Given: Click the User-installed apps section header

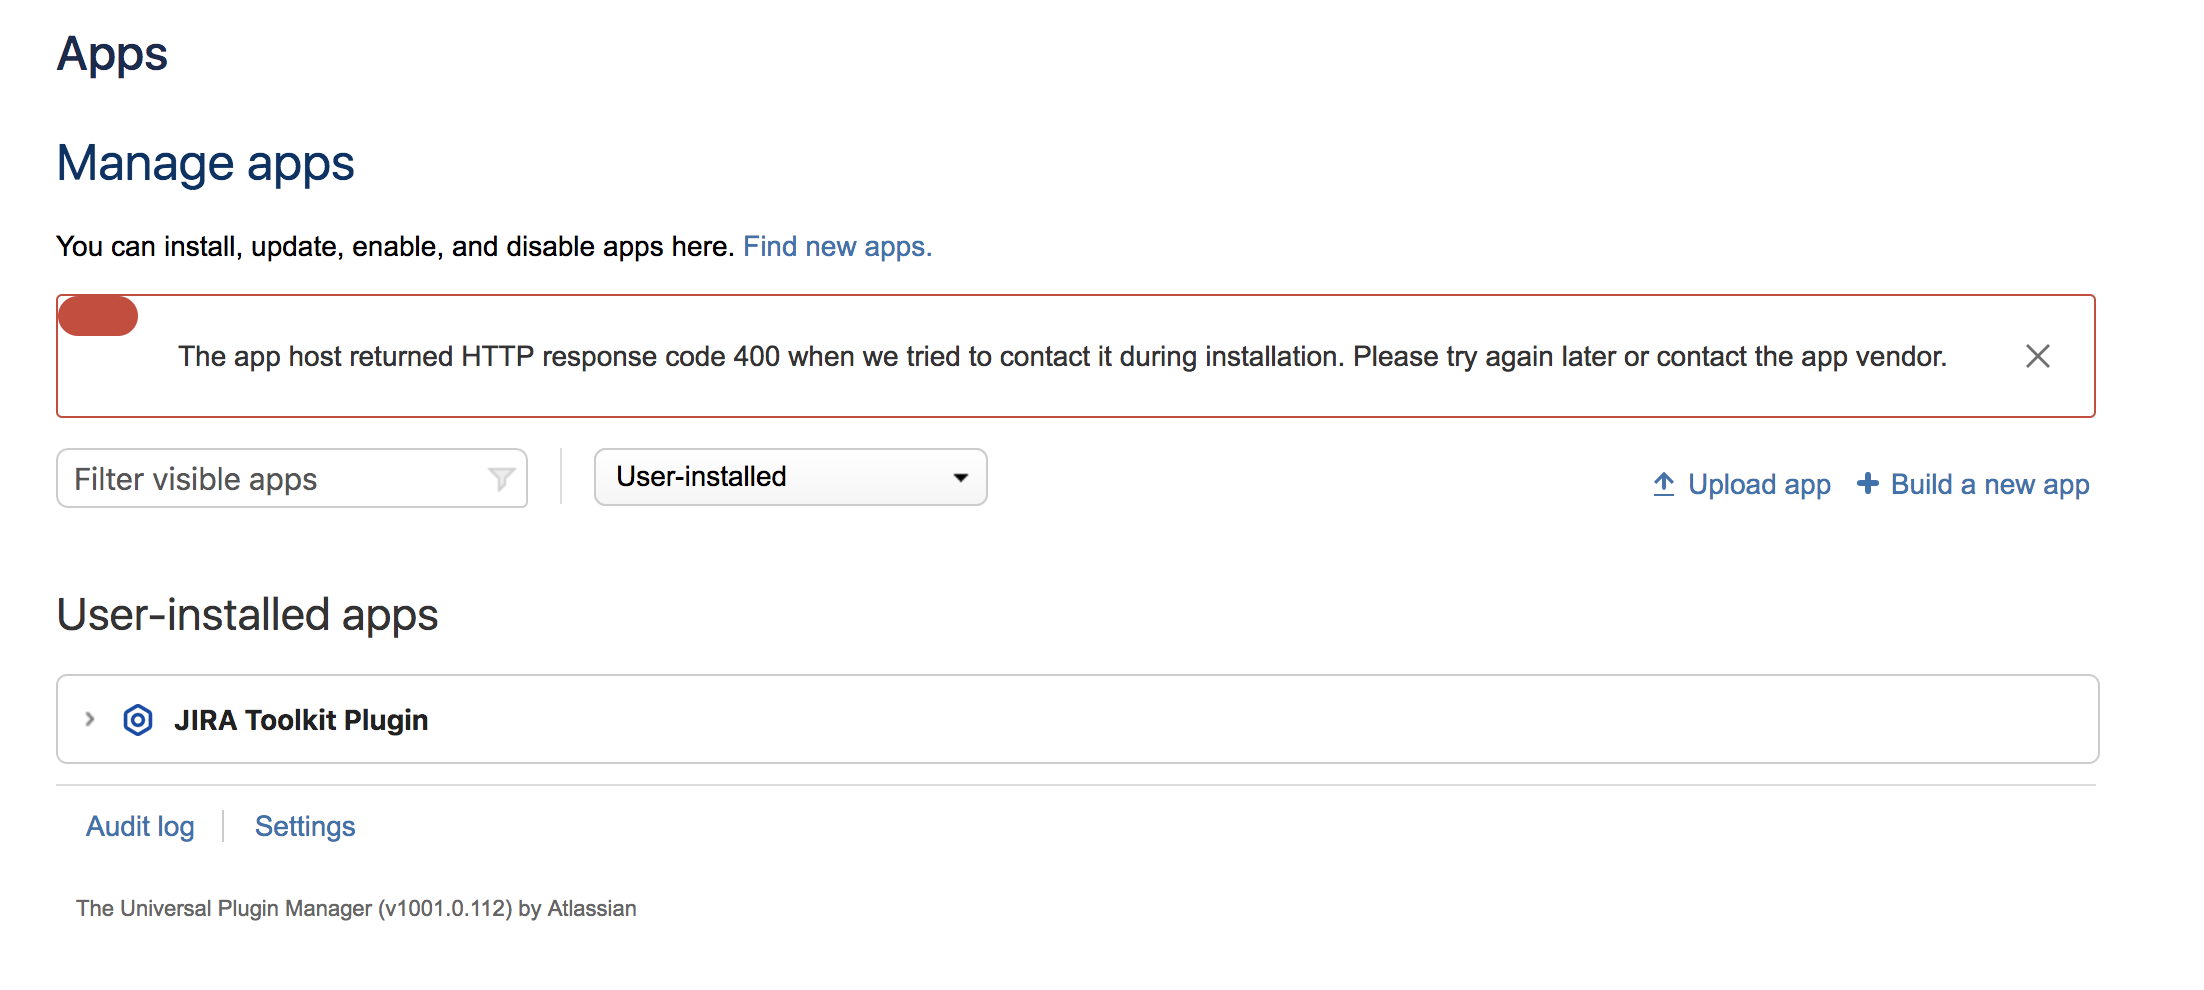Looking at the screenshot, I should click(248, 614).
